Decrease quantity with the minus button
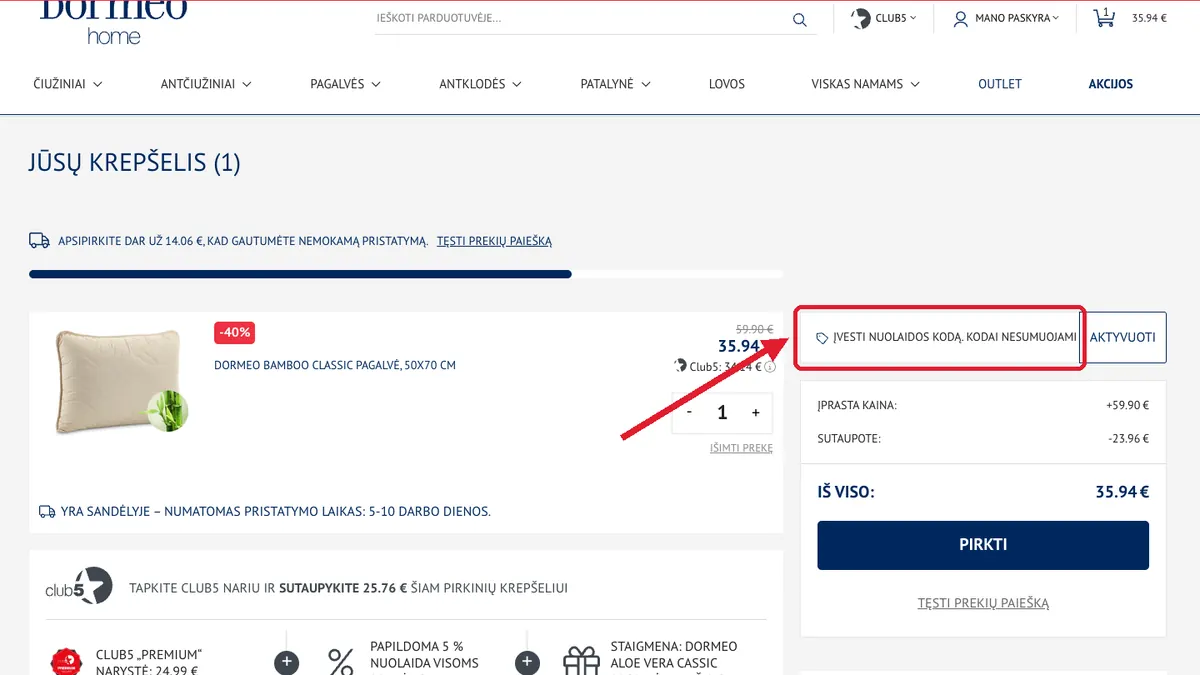The image size is (1200, 675). coord(689,412)
